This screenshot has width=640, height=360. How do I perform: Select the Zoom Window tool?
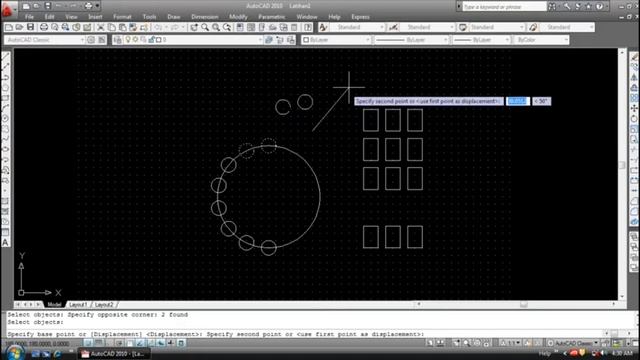[x=216, y=27]
